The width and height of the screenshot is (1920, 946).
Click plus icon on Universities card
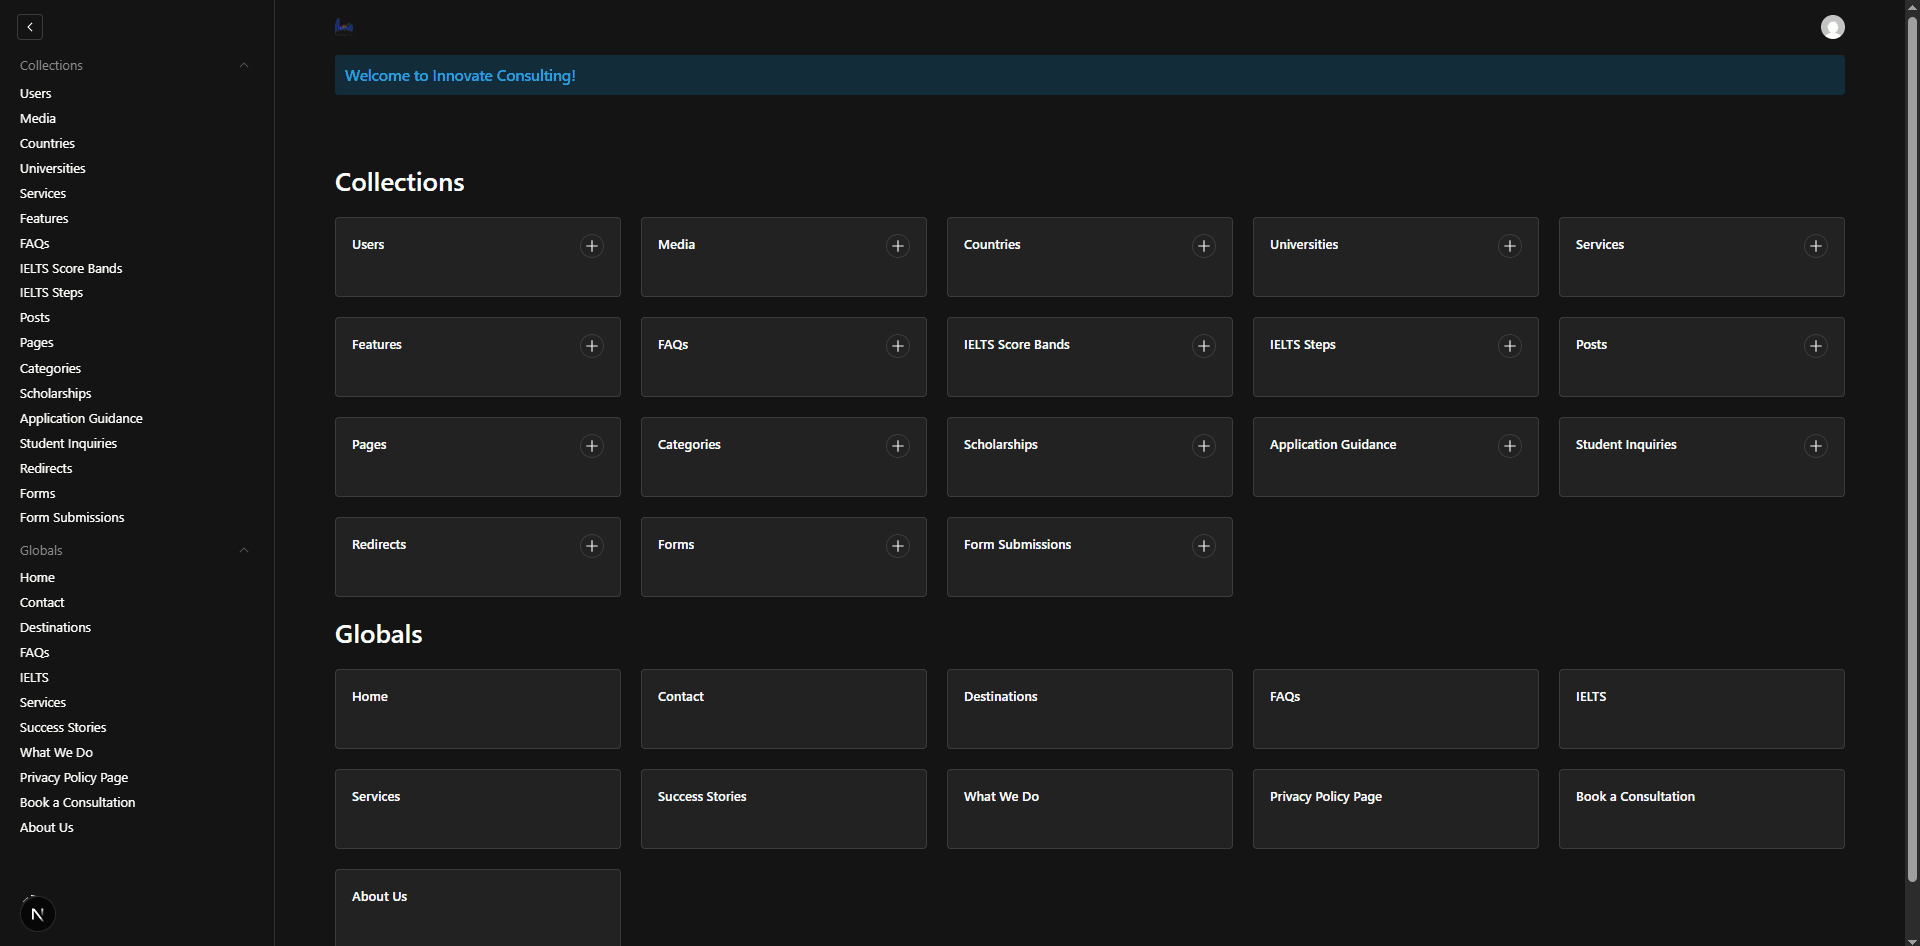pos(1510,246)
